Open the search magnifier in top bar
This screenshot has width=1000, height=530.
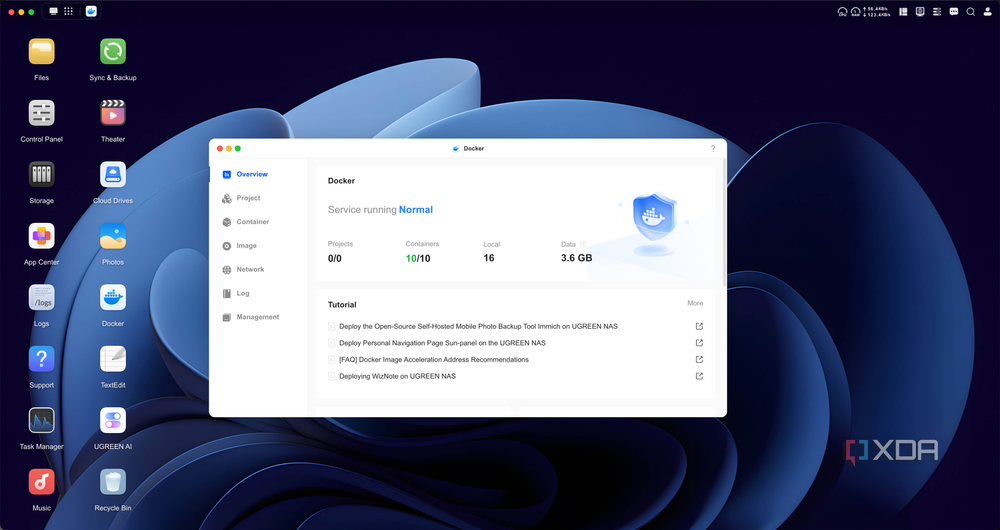pyautogui.click(x=971, y=11)
